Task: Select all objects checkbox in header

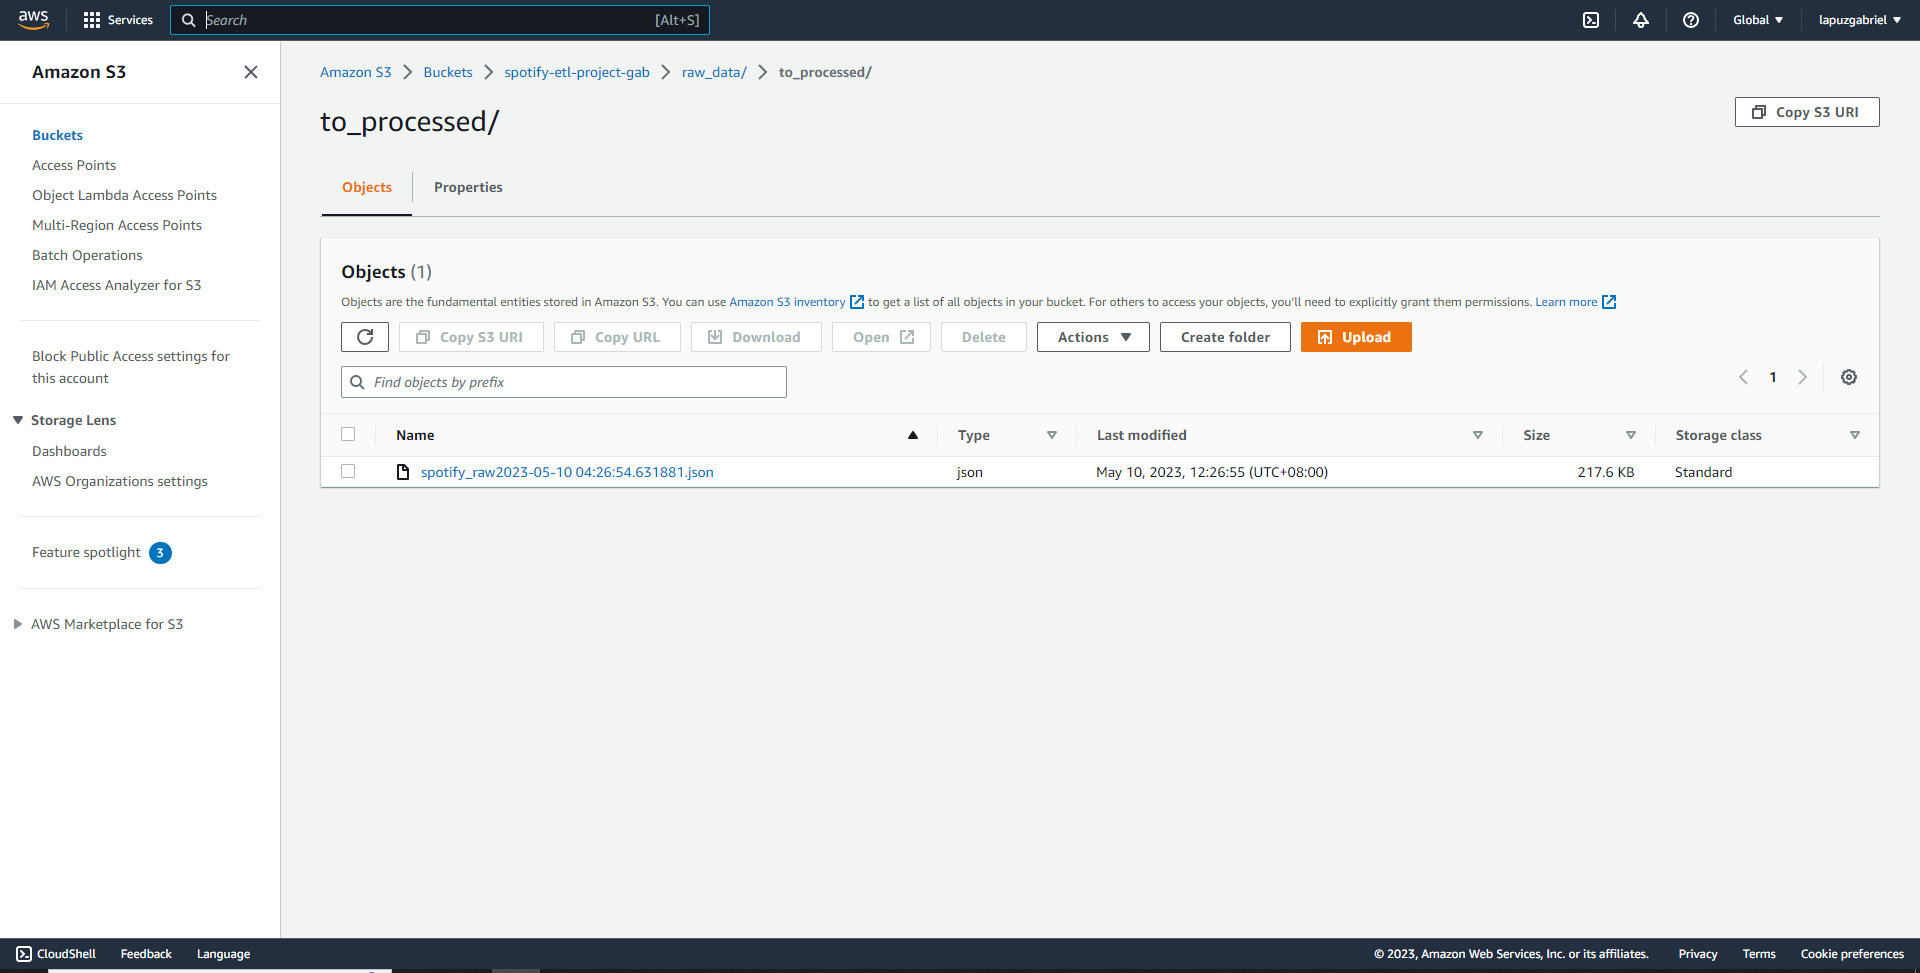Action: tap(348, 434)
